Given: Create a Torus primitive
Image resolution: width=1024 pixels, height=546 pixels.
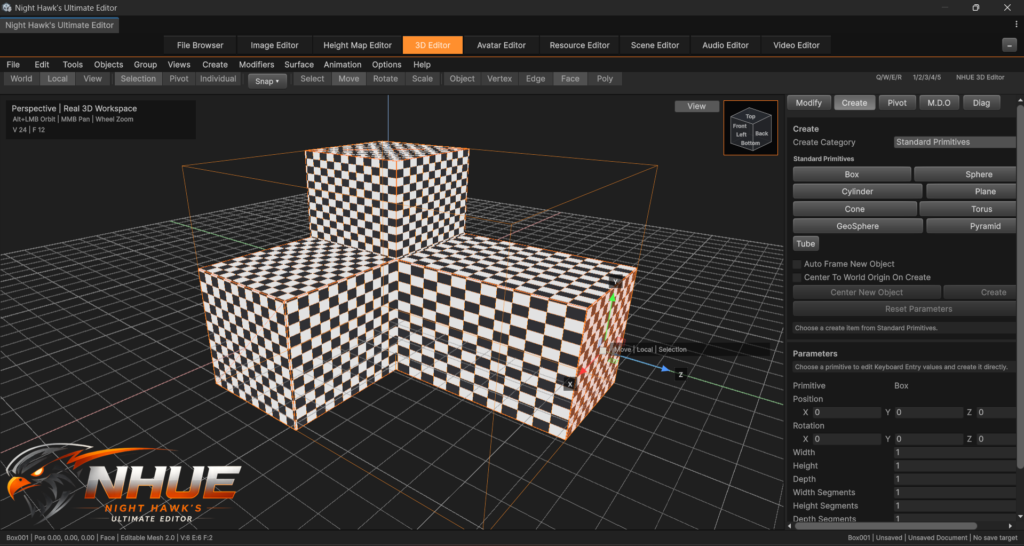Looking at the screenshot, I should 968,209.
